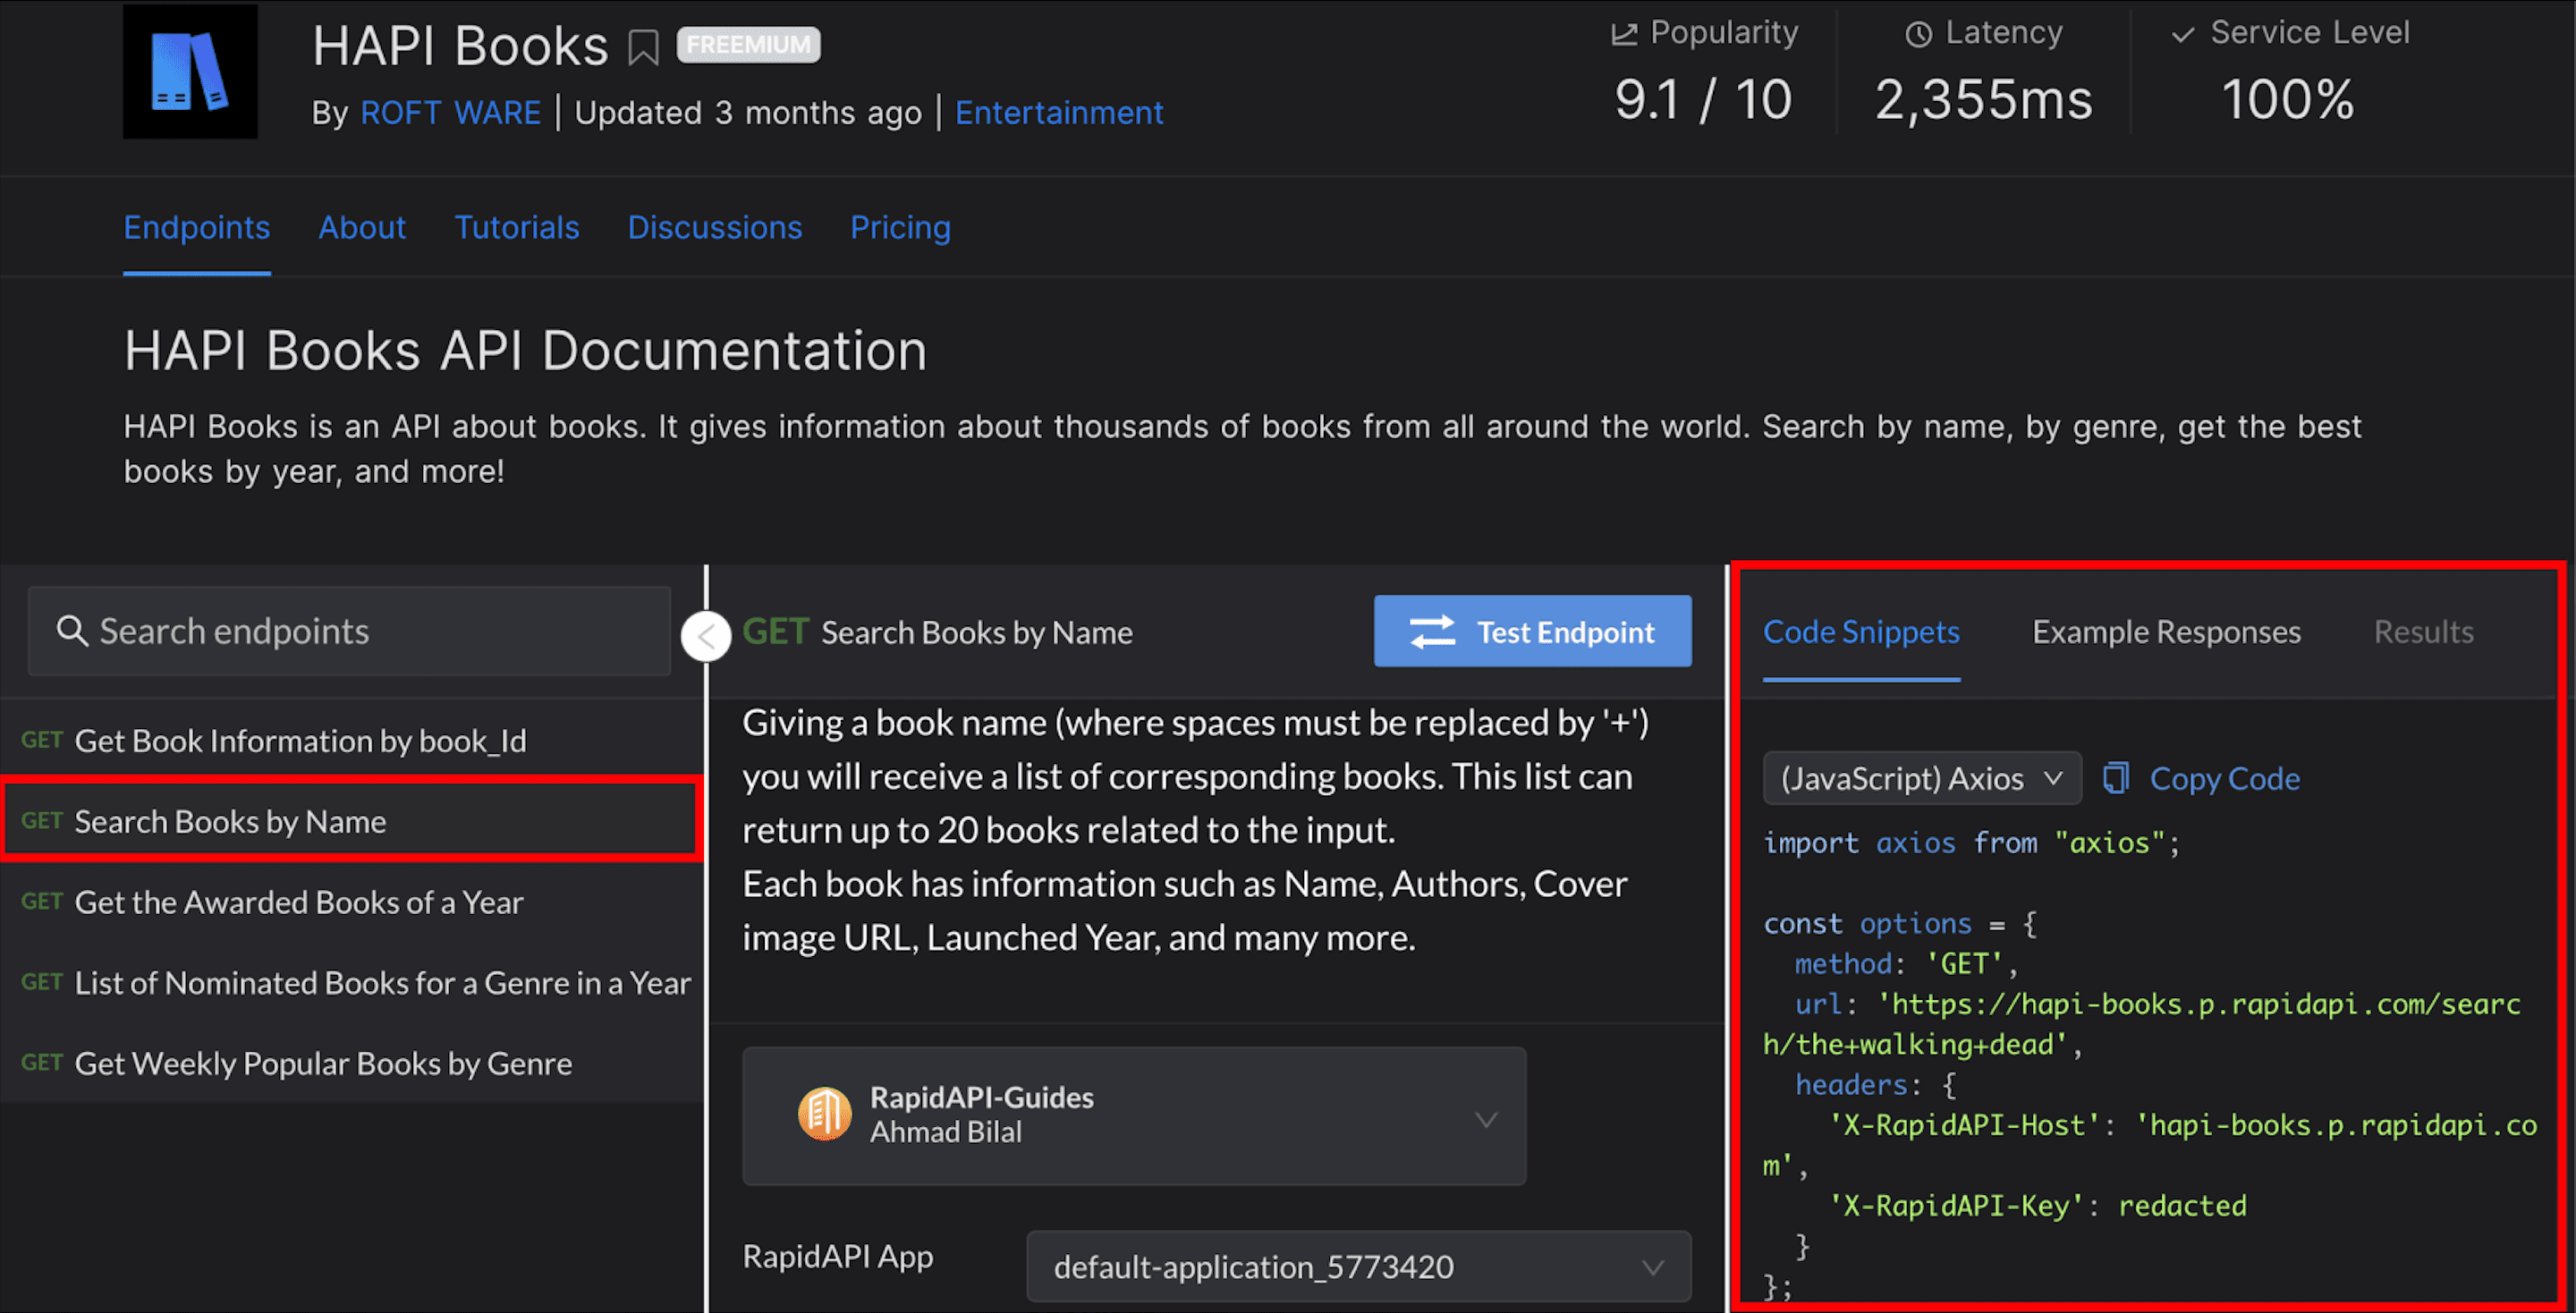Screen dimensions: 2576x1313
Task: Open the Results tab
Action: tap(2424, 631)
